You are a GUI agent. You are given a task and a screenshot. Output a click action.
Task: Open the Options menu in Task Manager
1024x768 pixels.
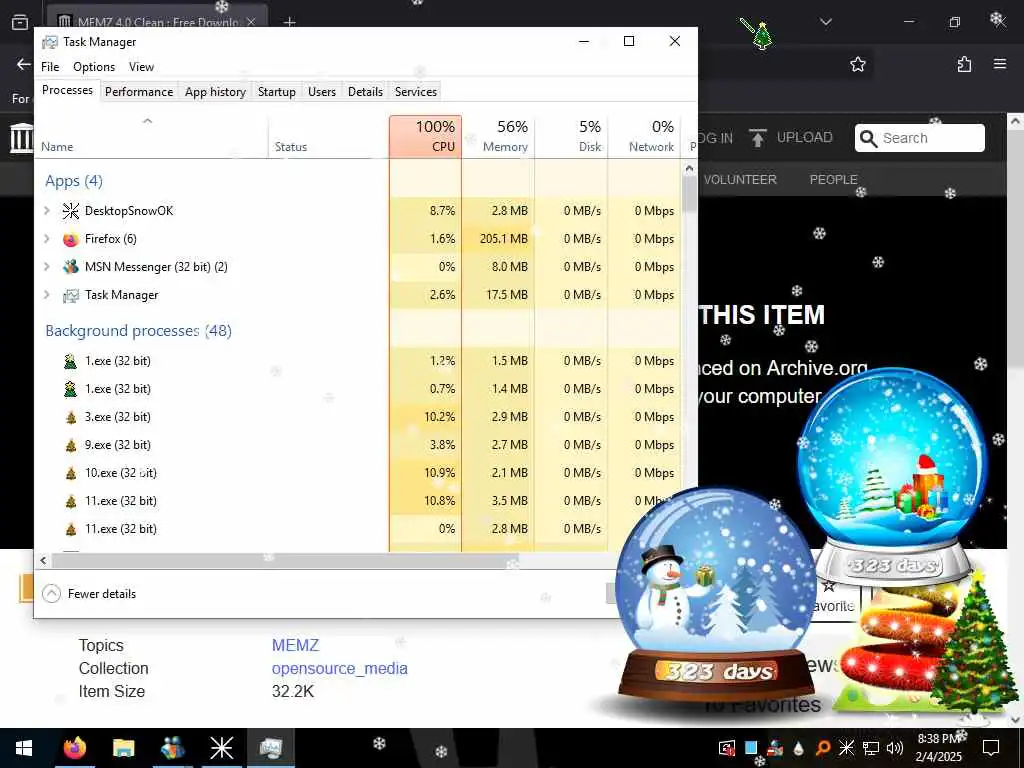[94, 67]
